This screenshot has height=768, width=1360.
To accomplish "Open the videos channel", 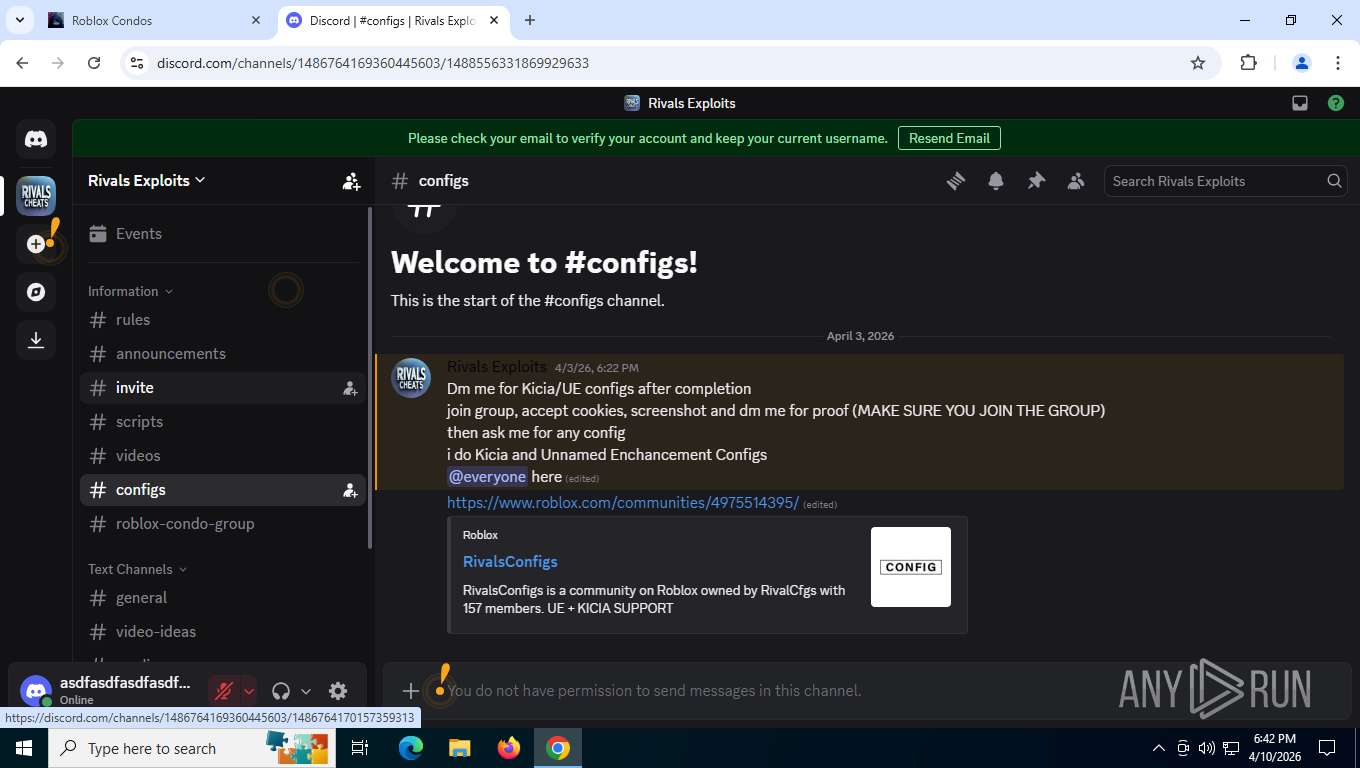I will tap(221, 456).
